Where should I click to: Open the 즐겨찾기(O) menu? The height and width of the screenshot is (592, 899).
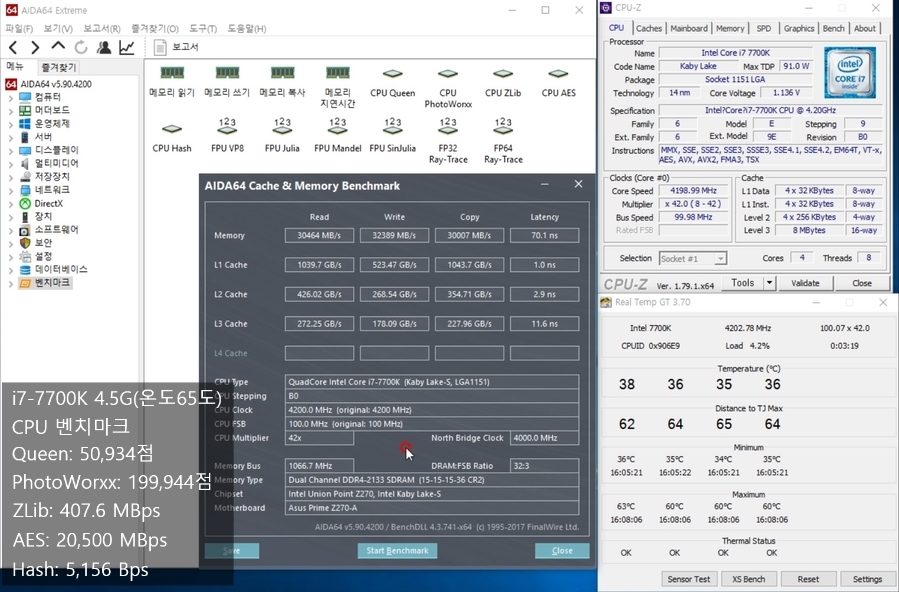tap(155, 29)
